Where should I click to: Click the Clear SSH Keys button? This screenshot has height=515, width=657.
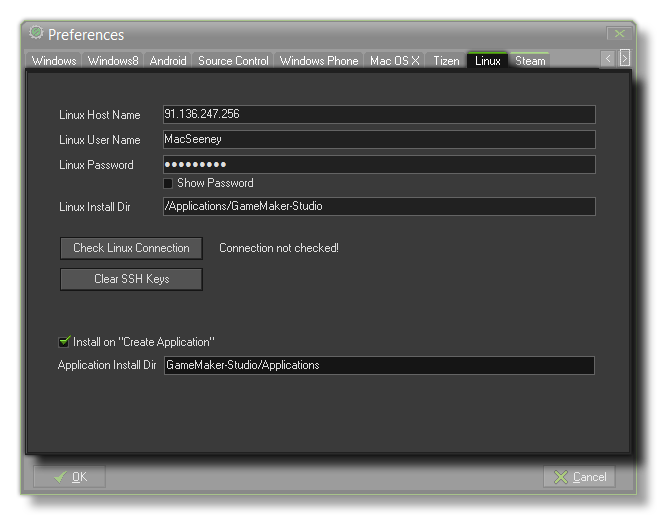tap(131, 279)
